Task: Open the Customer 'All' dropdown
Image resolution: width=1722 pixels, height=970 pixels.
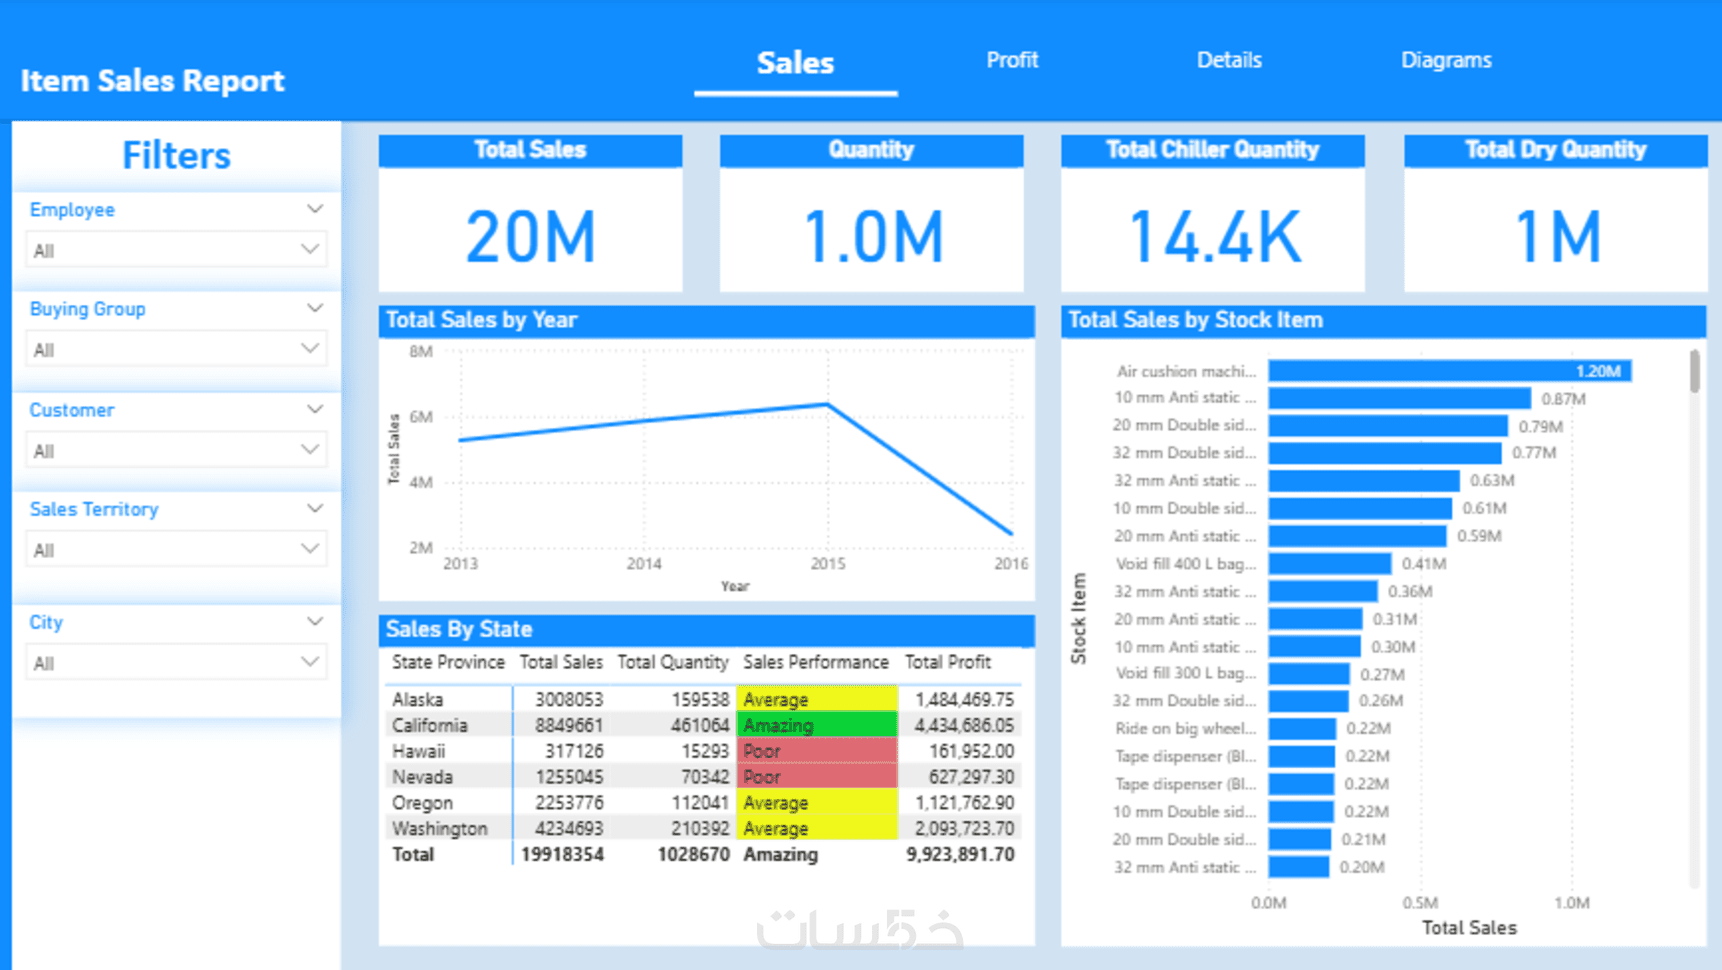Action: (176, 450)
